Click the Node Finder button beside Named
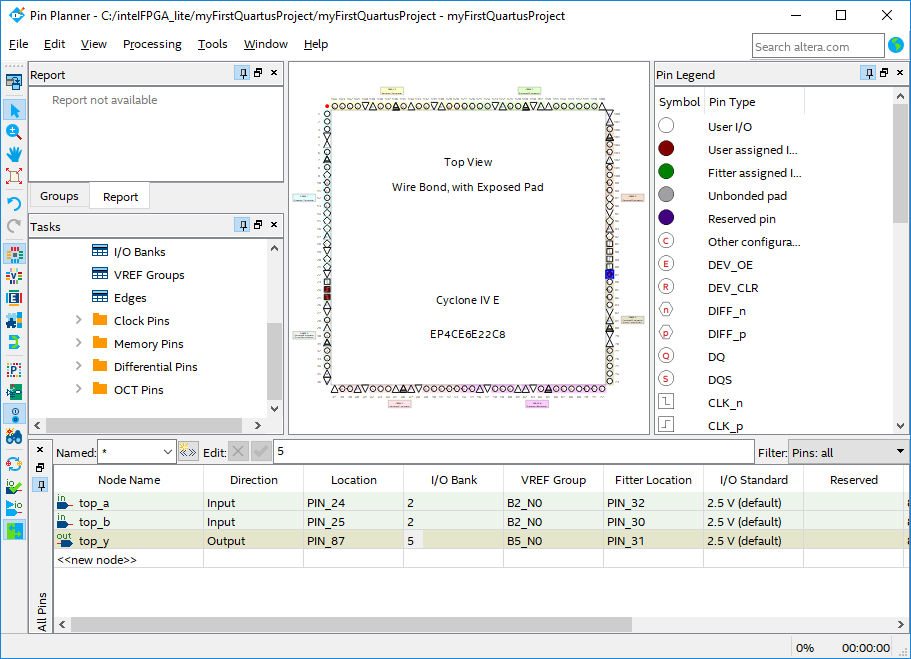 [188, 452]
